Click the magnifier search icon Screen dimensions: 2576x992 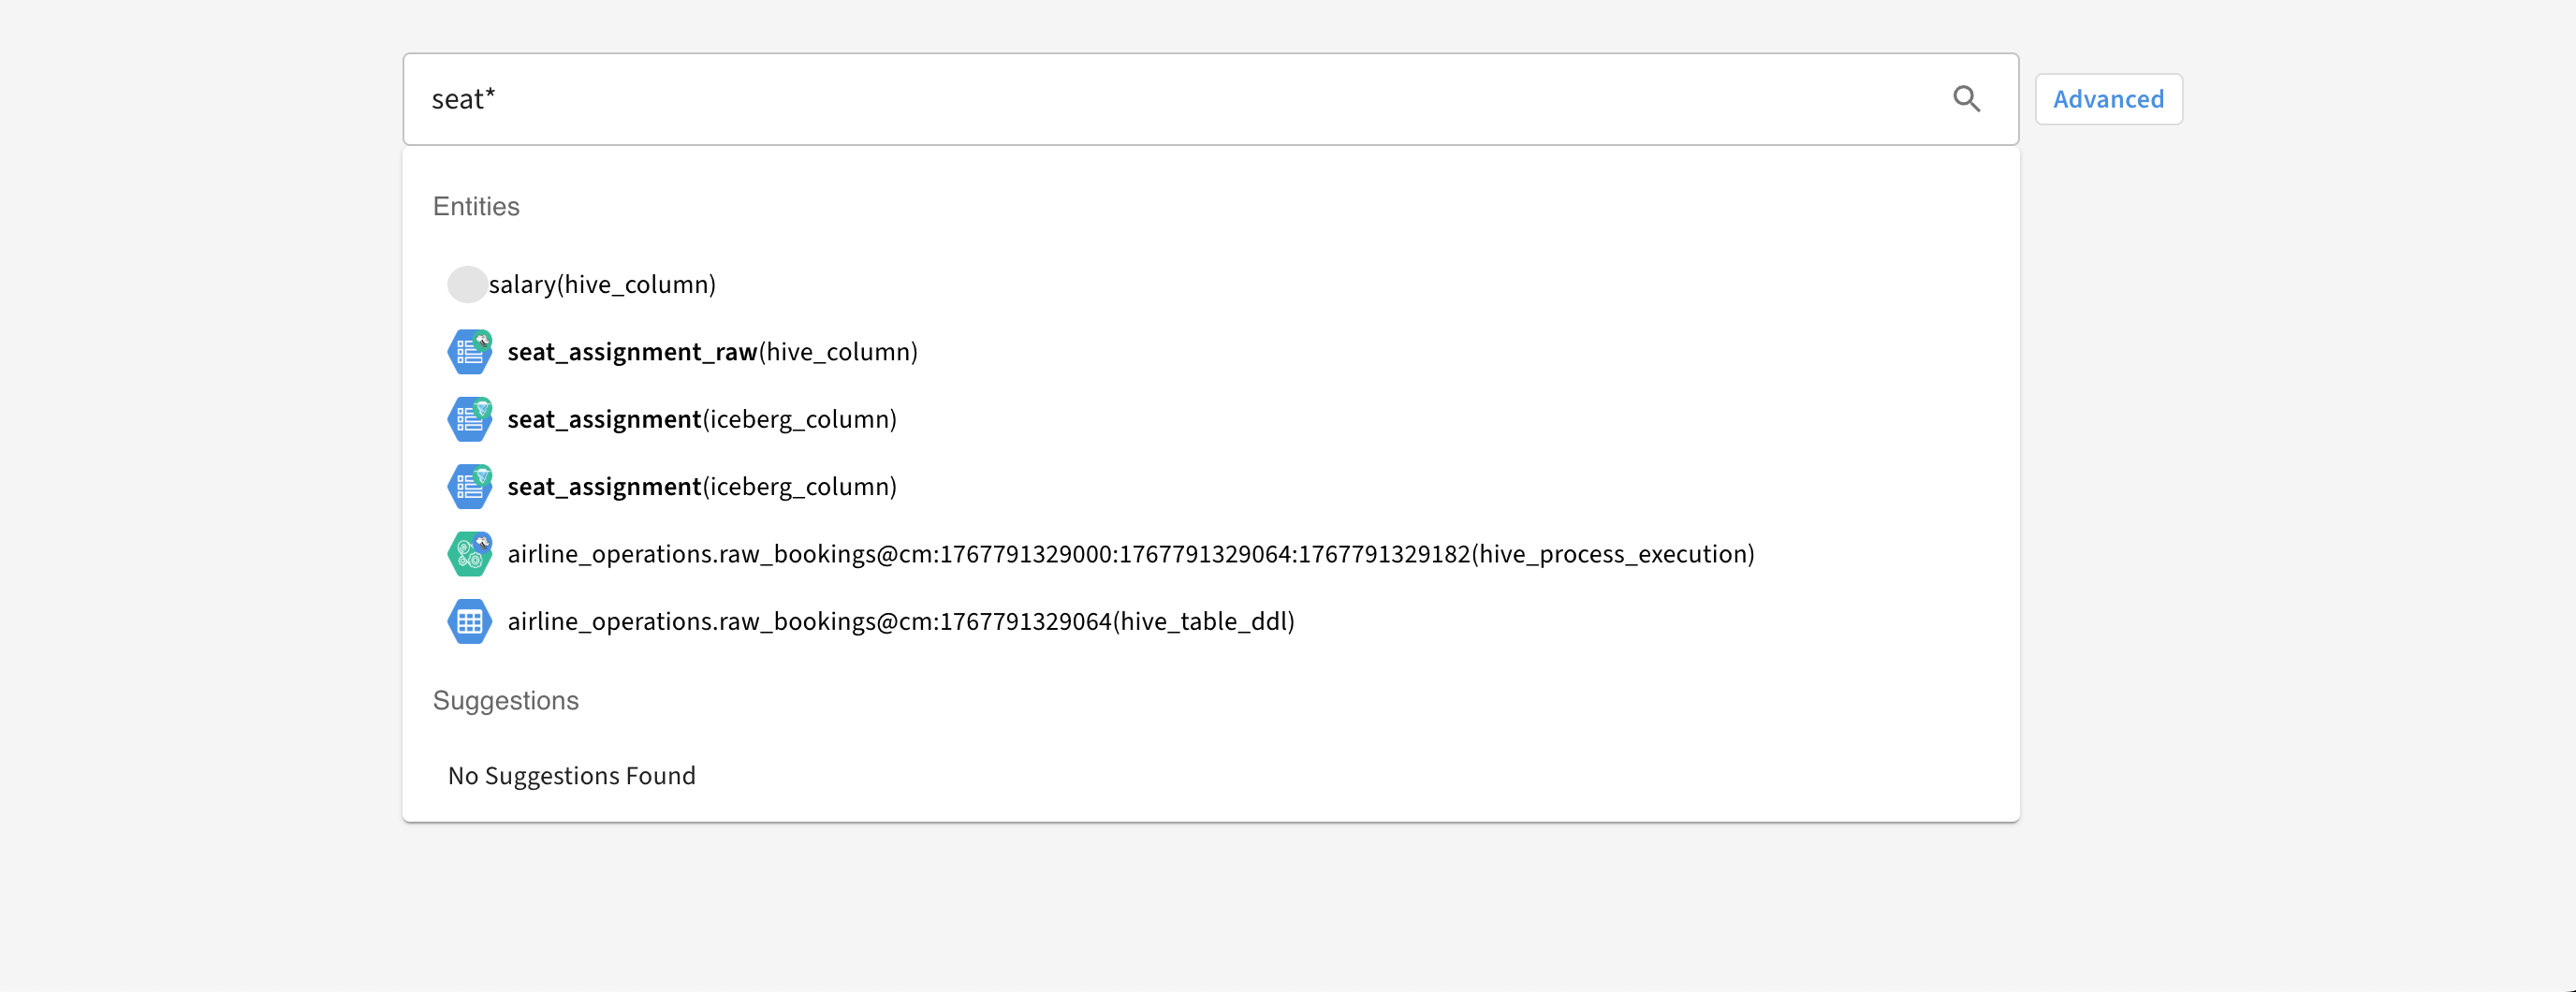pos(1966,99)
